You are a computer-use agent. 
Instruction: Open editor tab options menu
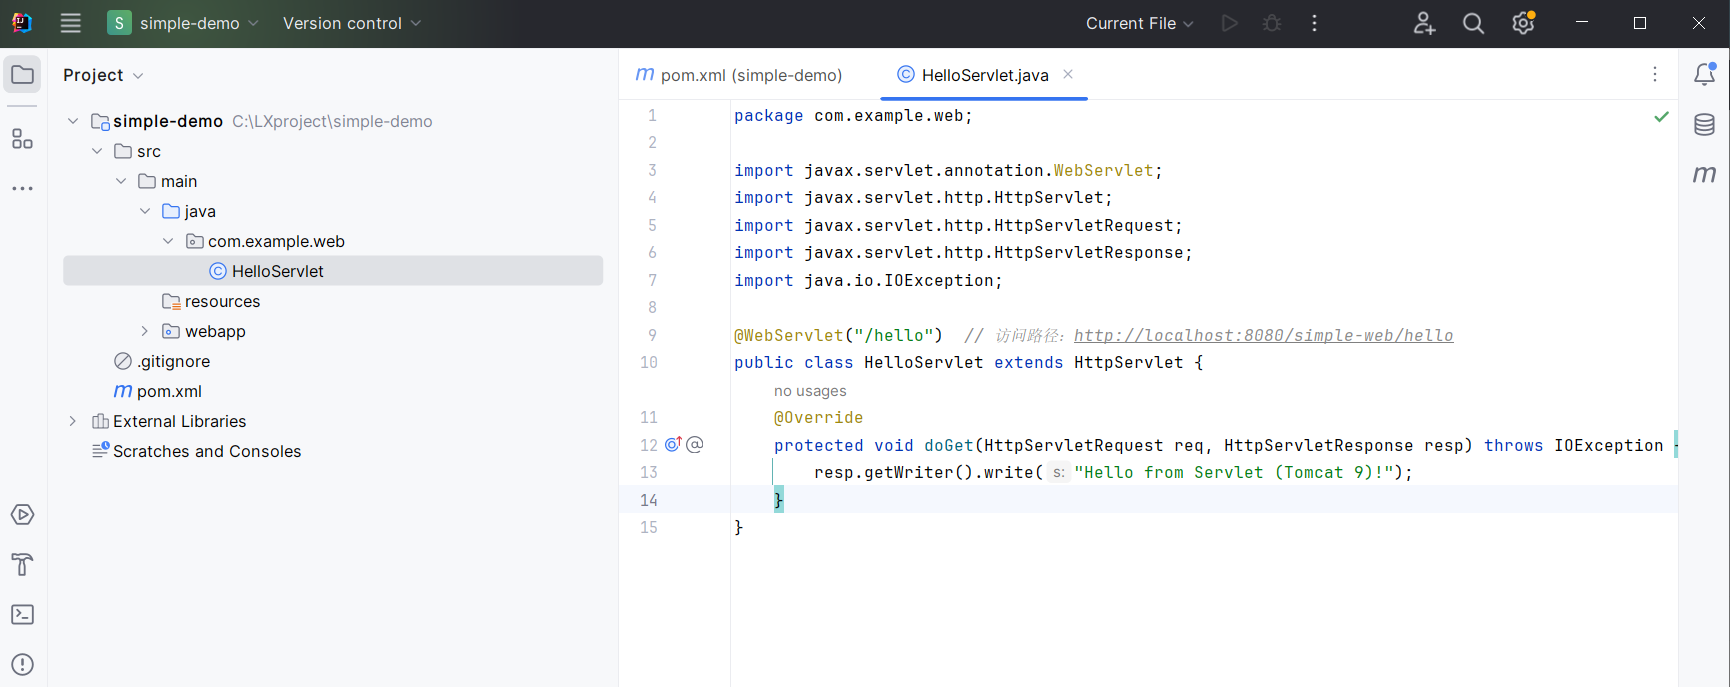tap(1655, 74)
